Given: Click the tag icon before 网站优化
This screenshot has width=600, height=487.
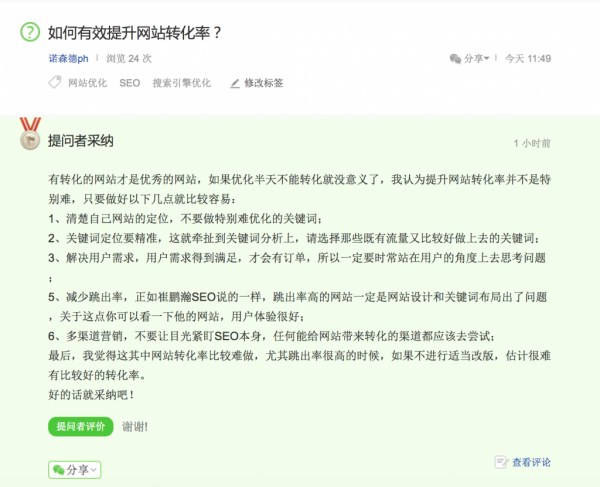Looking at the screenshot, I should pos(54,83).
